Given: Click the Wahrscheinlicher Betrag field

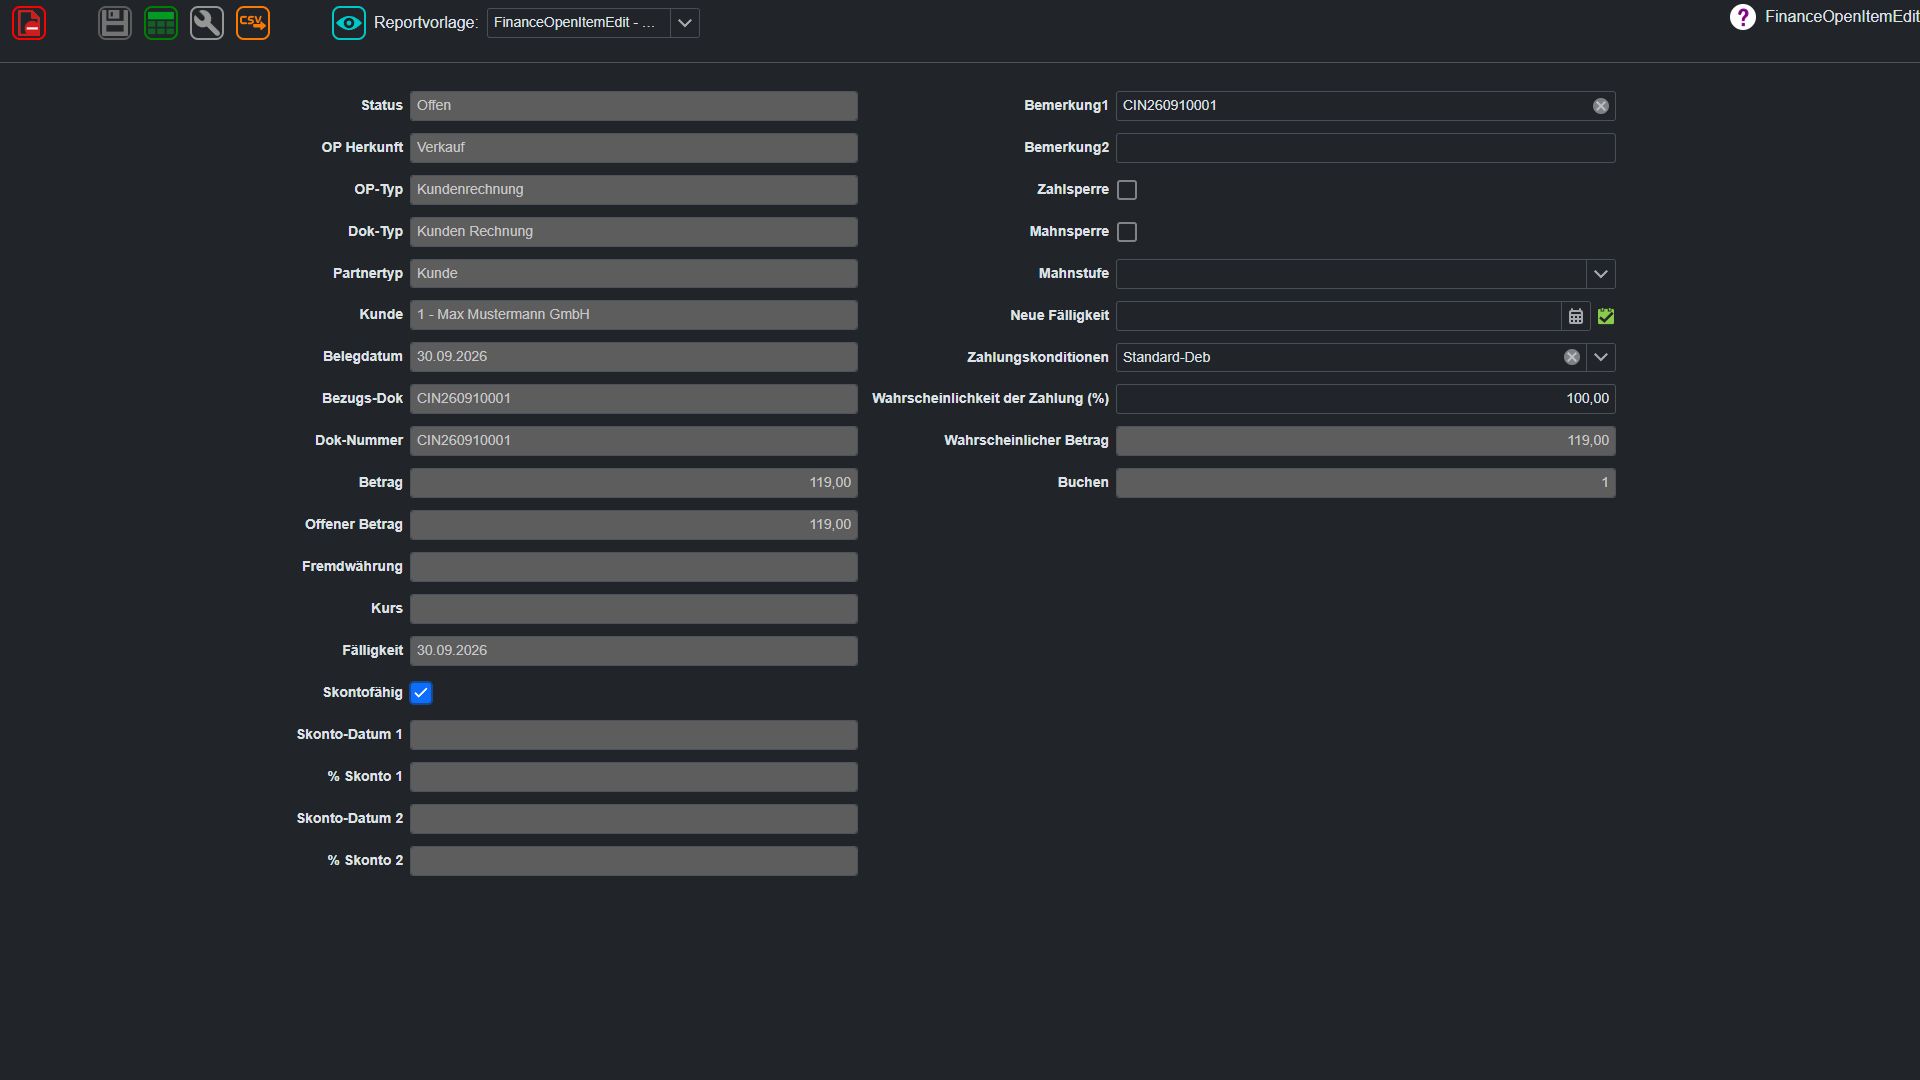Looking at the screenshot, I should [1366, 441].
